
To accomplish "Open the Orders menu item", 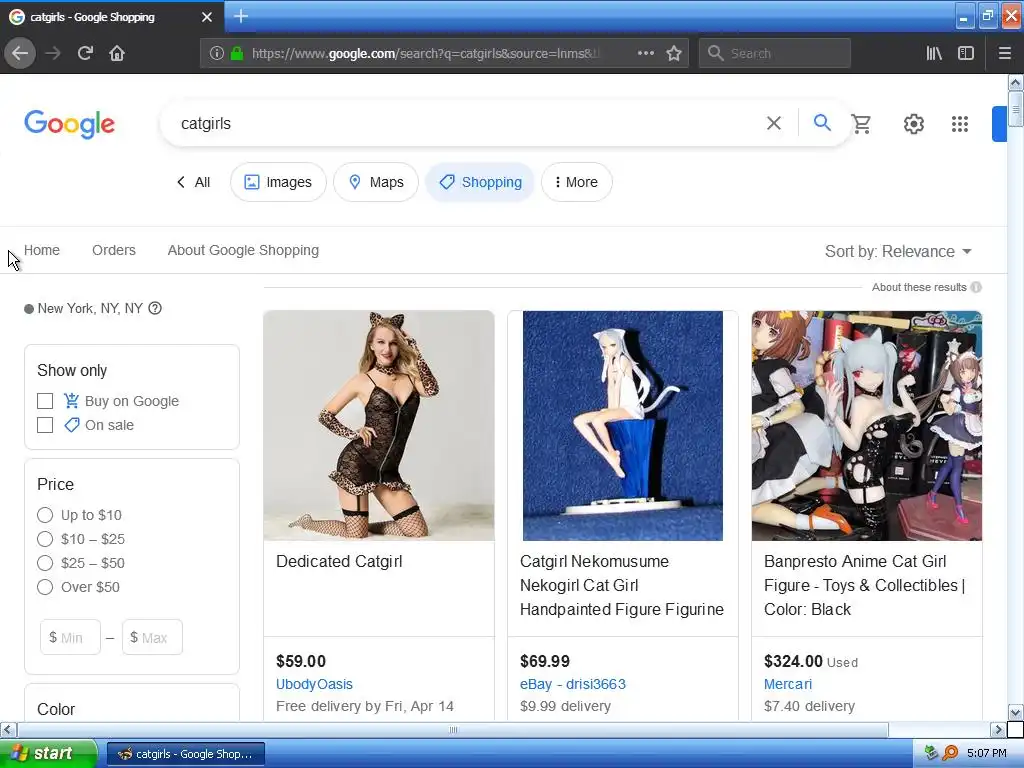I will (x=114, y=250).
